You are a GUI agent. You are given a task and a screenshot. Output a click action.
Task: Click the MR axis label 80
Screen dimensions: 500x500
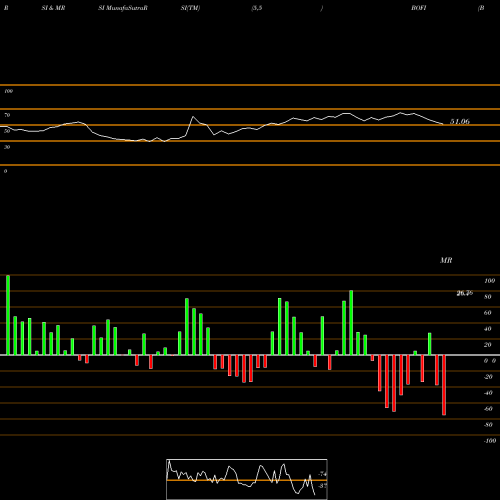488,297
